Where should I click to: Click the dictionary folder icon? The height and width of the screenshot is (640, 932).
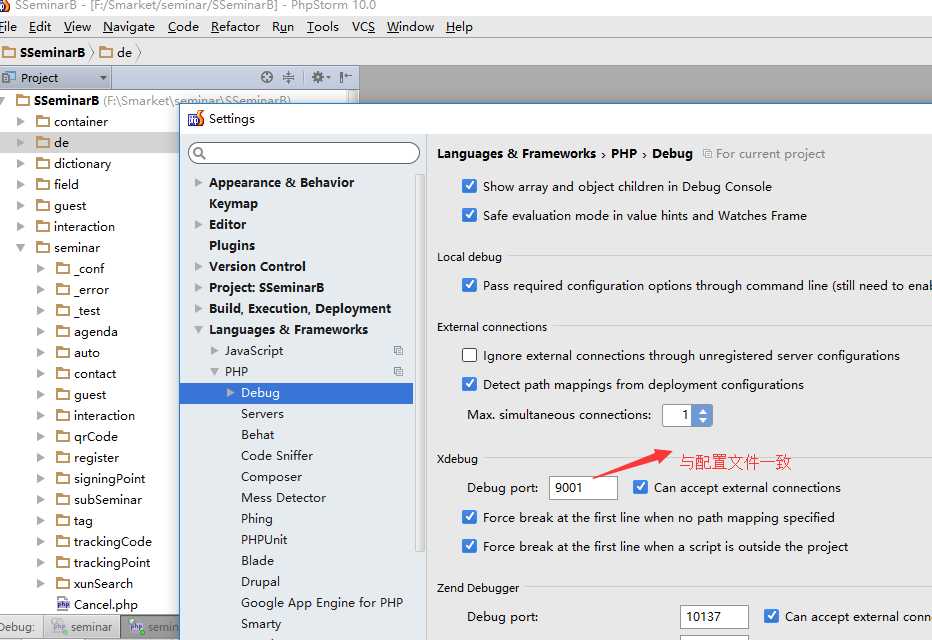tap(42, 163)
